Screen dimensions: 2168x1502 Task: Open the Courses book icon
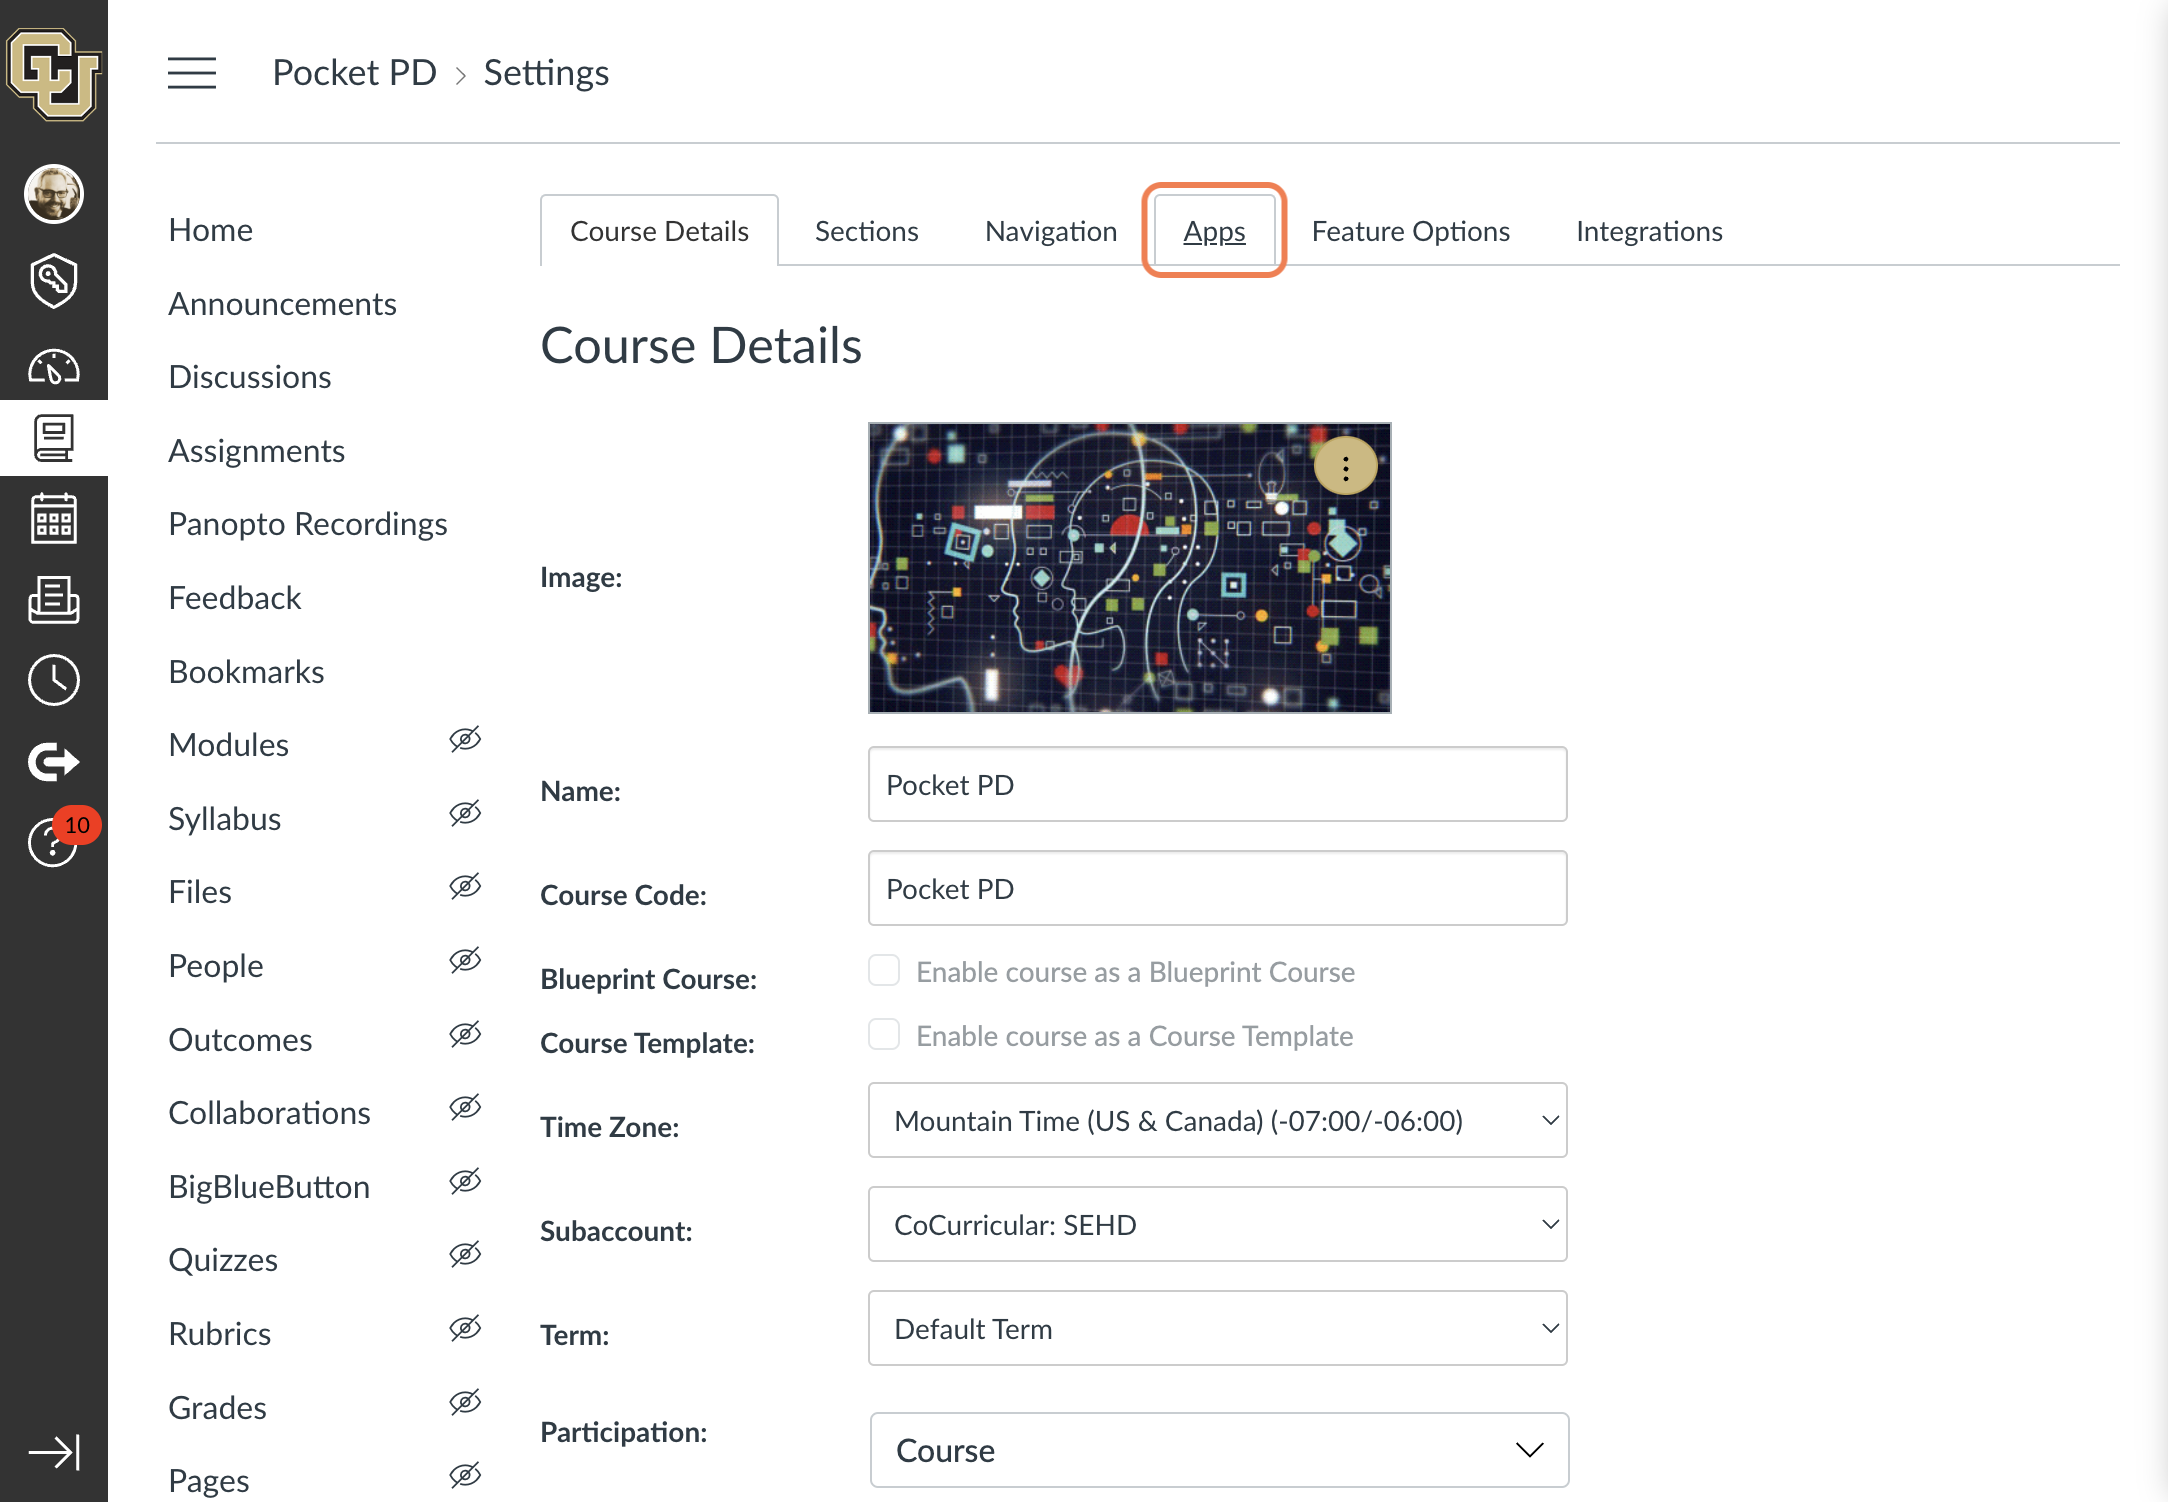(54, 438)
